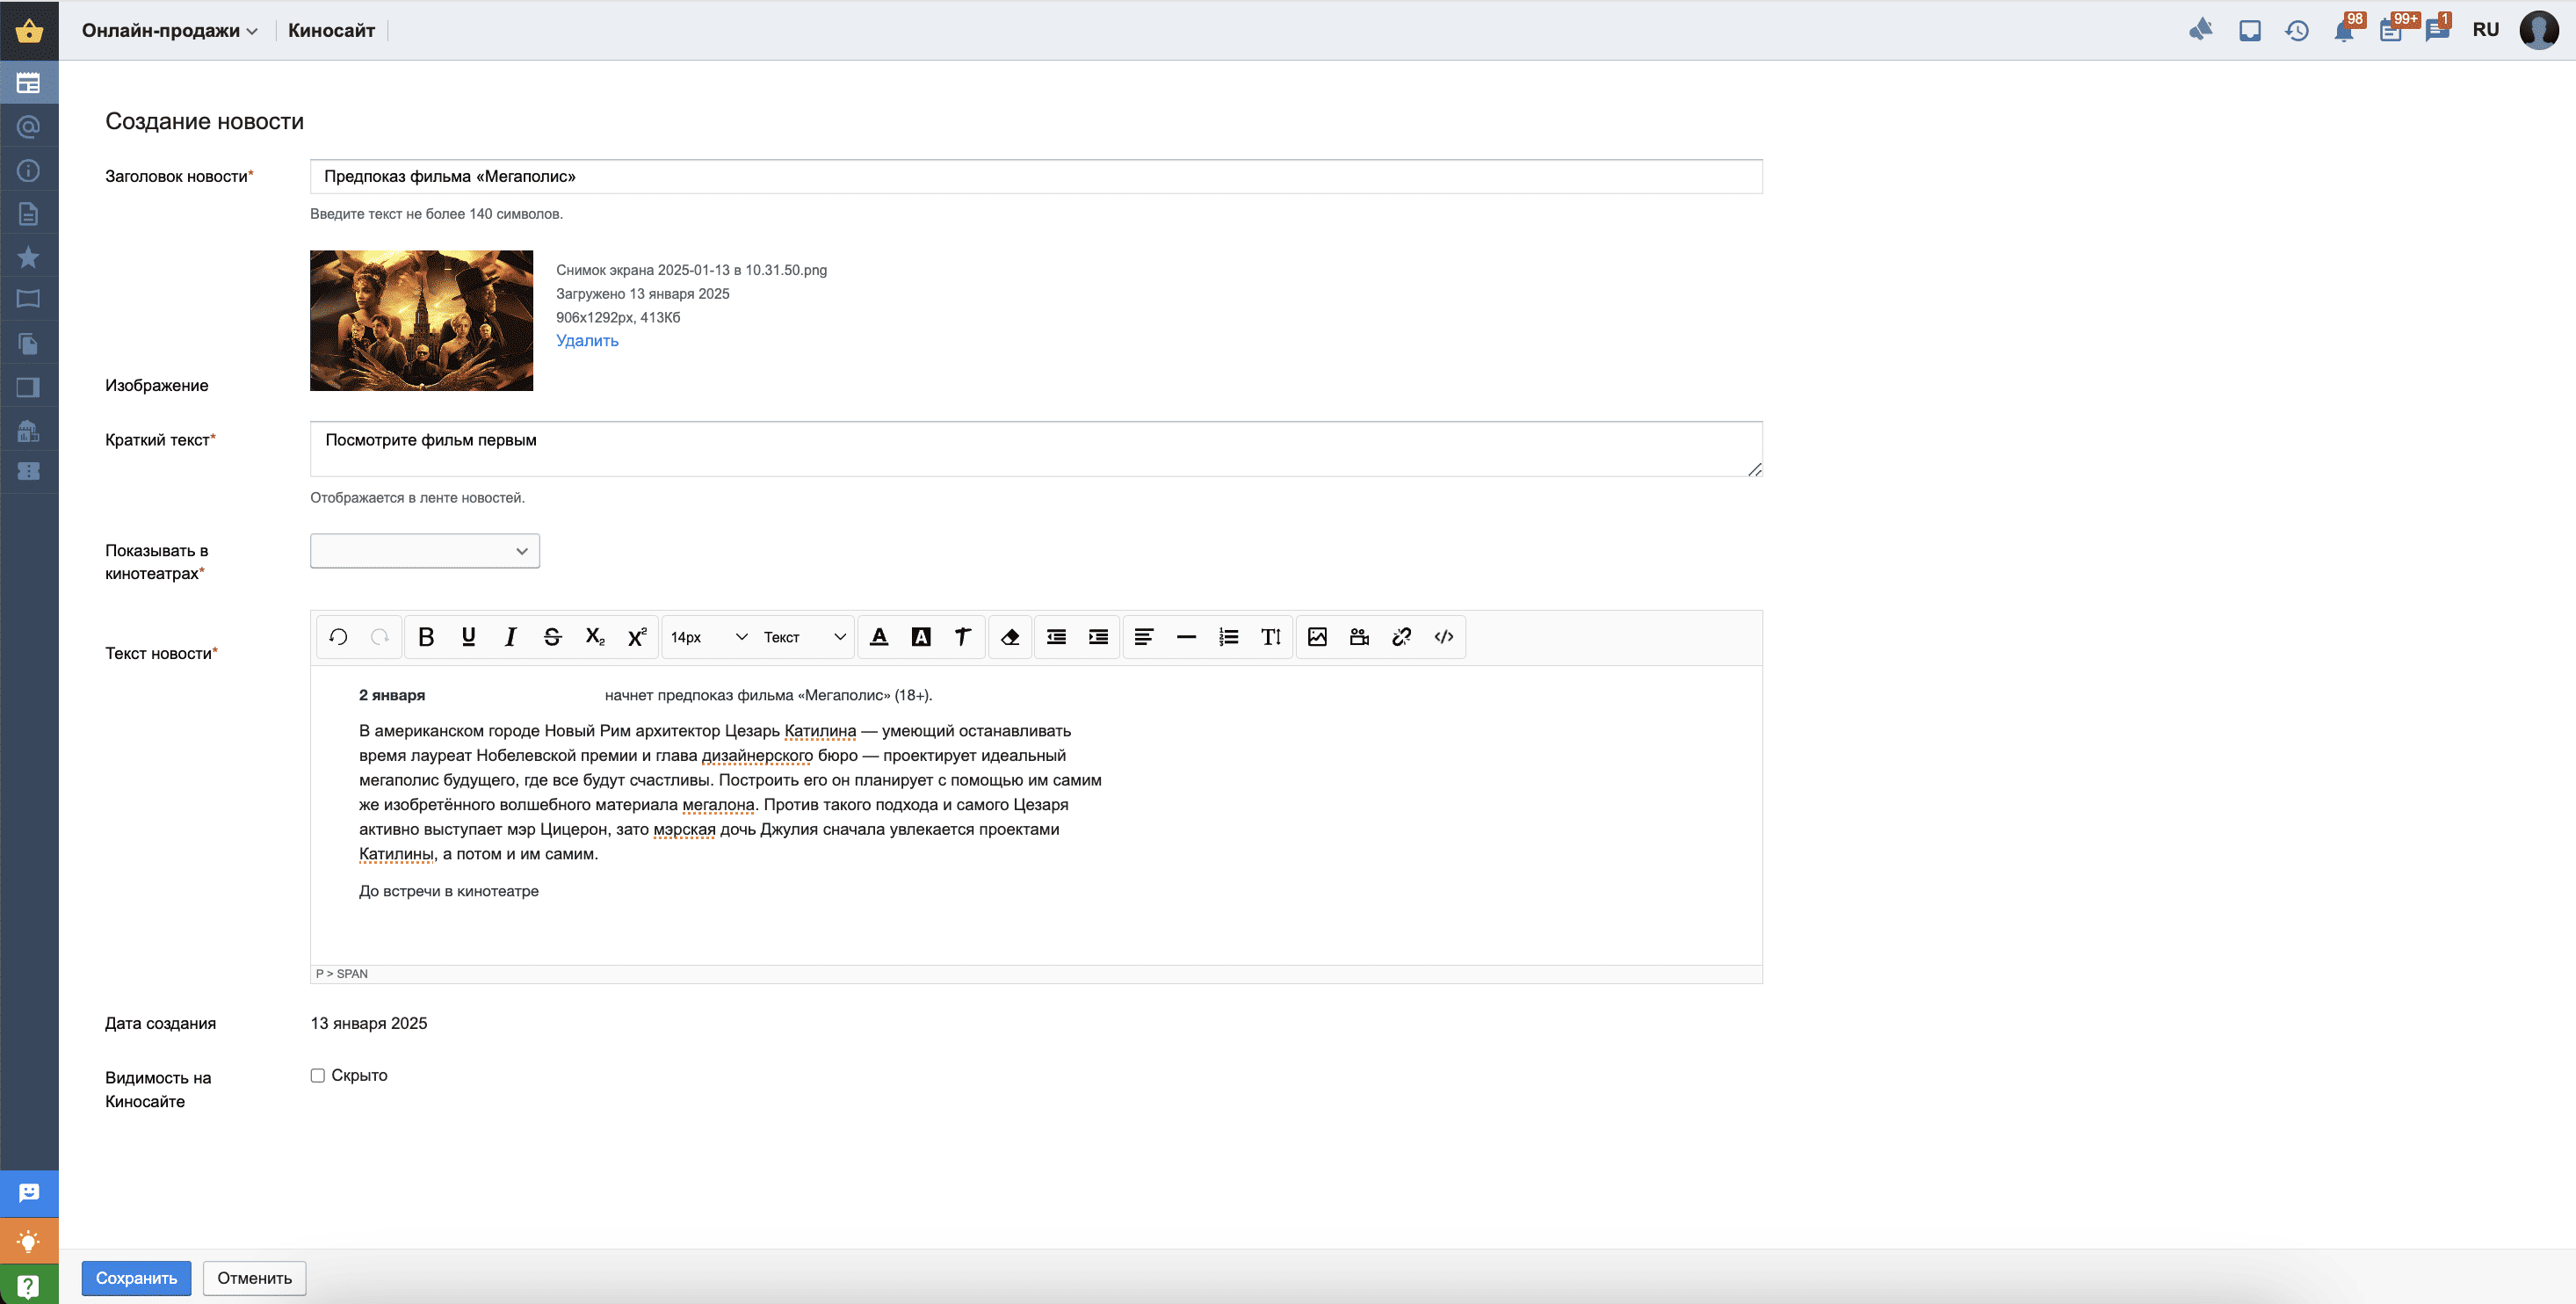Click the font style icon after color buttons
The width and height of the screenshot is (2576, 1304).
[963, 637]
